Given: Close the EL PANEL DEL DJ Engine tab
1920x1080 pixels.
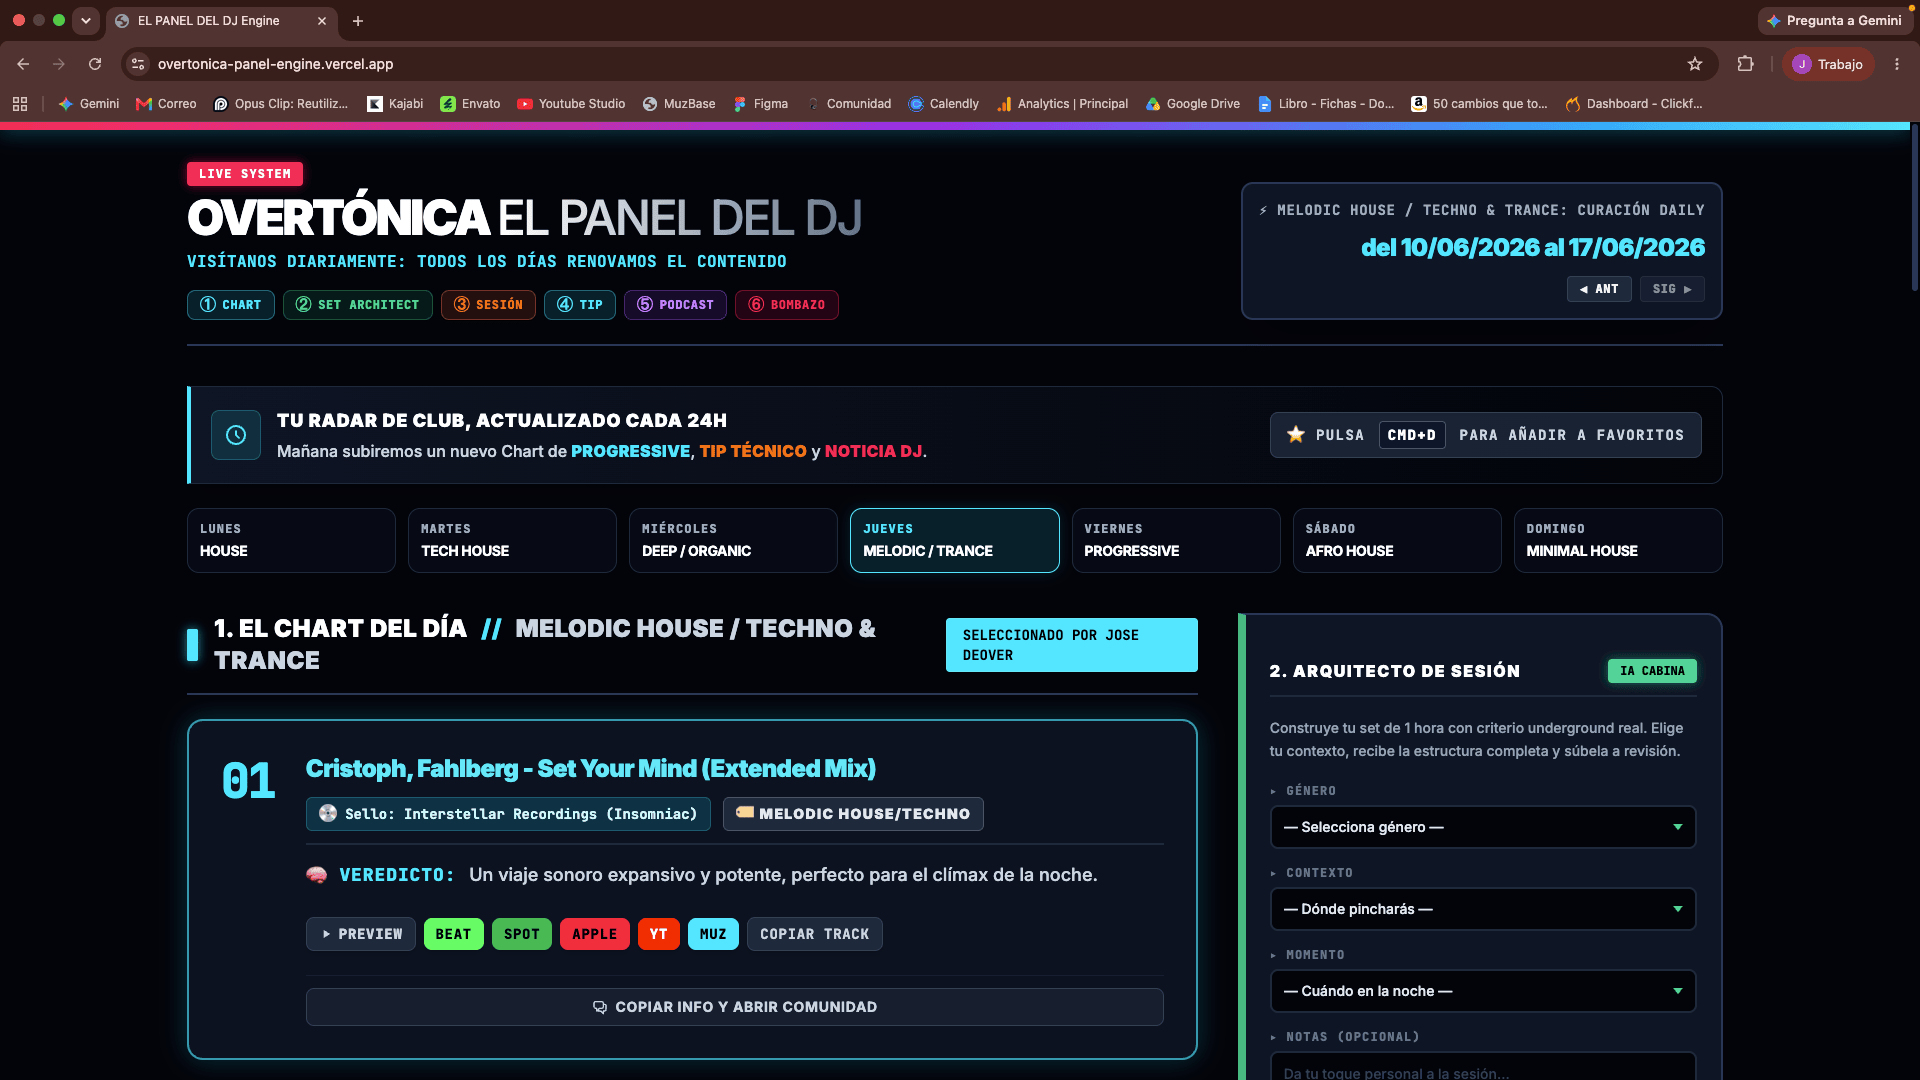Looking at the screenshot, I should pyautogui.click(x=322, y=21).
